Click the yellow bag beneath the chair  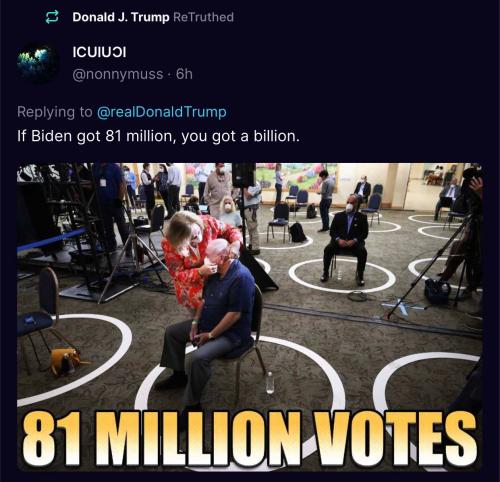point(65,361)
